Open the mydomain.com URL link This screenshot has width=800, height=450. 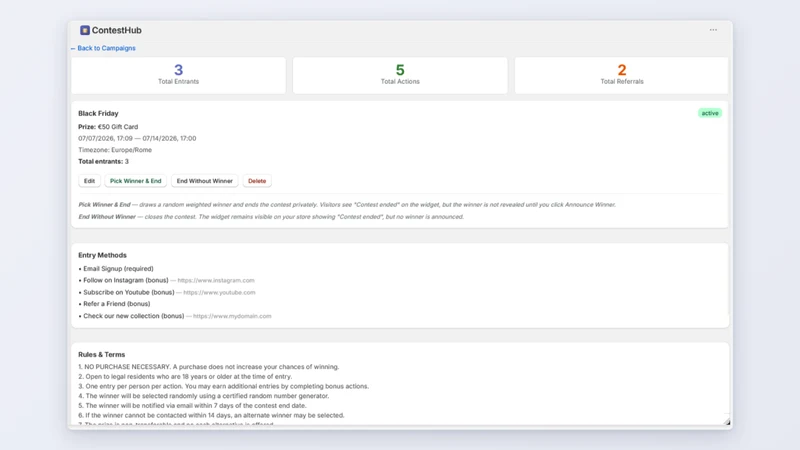[232, 316]
